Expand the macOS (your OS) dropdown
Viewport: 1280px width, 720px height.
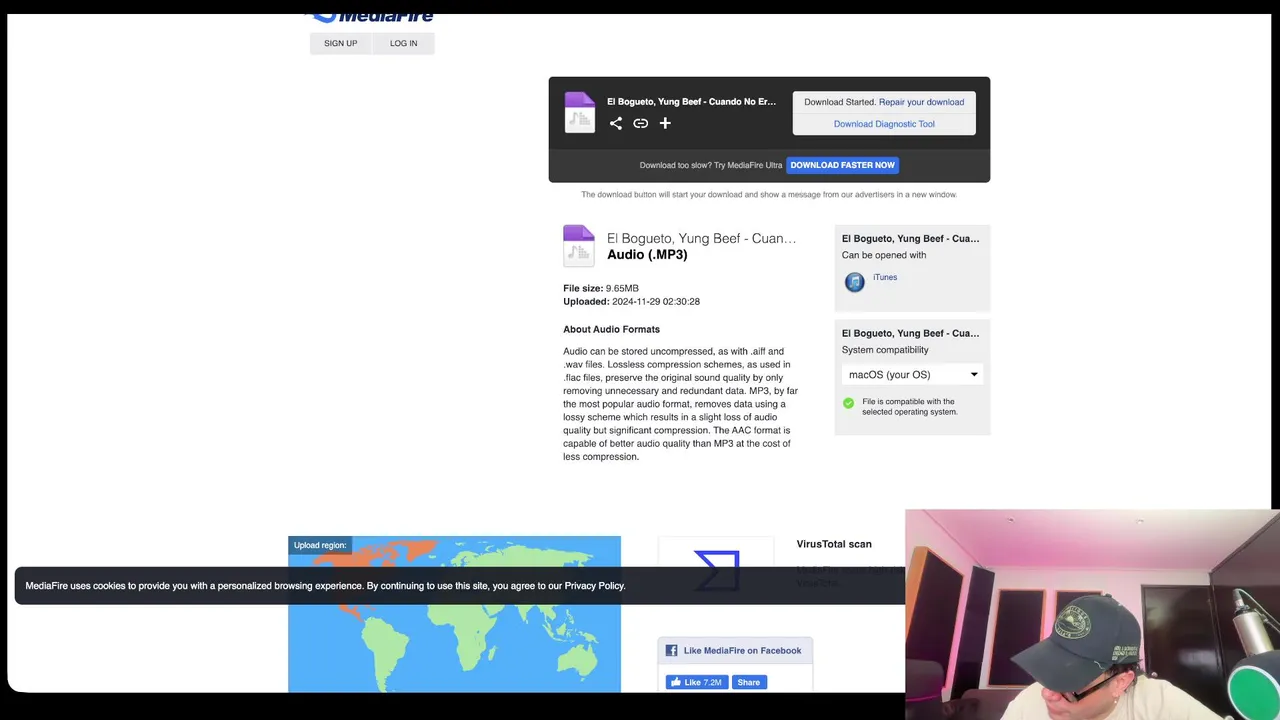point(912,374)
